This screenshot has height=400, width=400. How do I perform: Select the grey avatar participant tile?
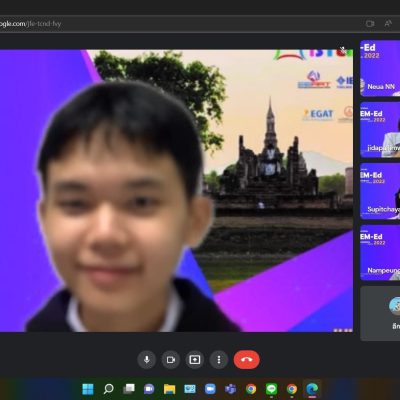coord(380,313)
